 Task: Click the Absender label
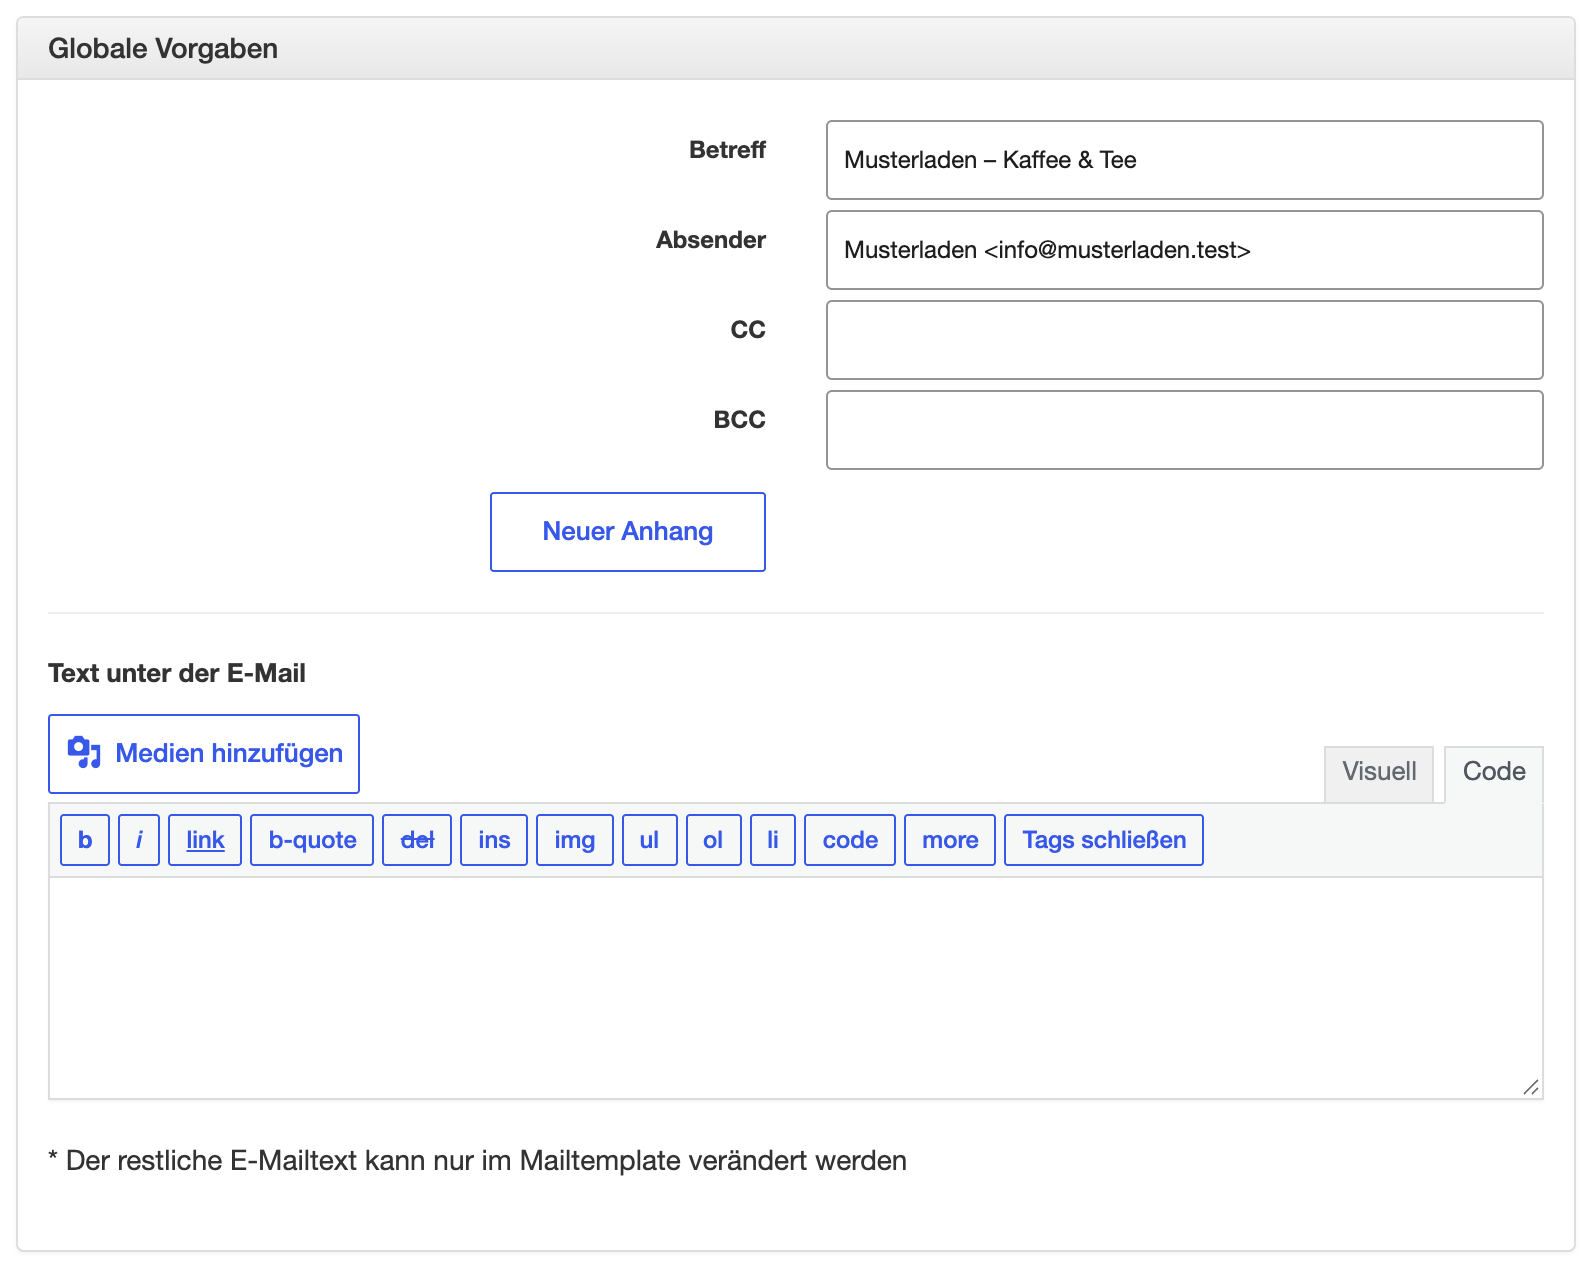711,240
